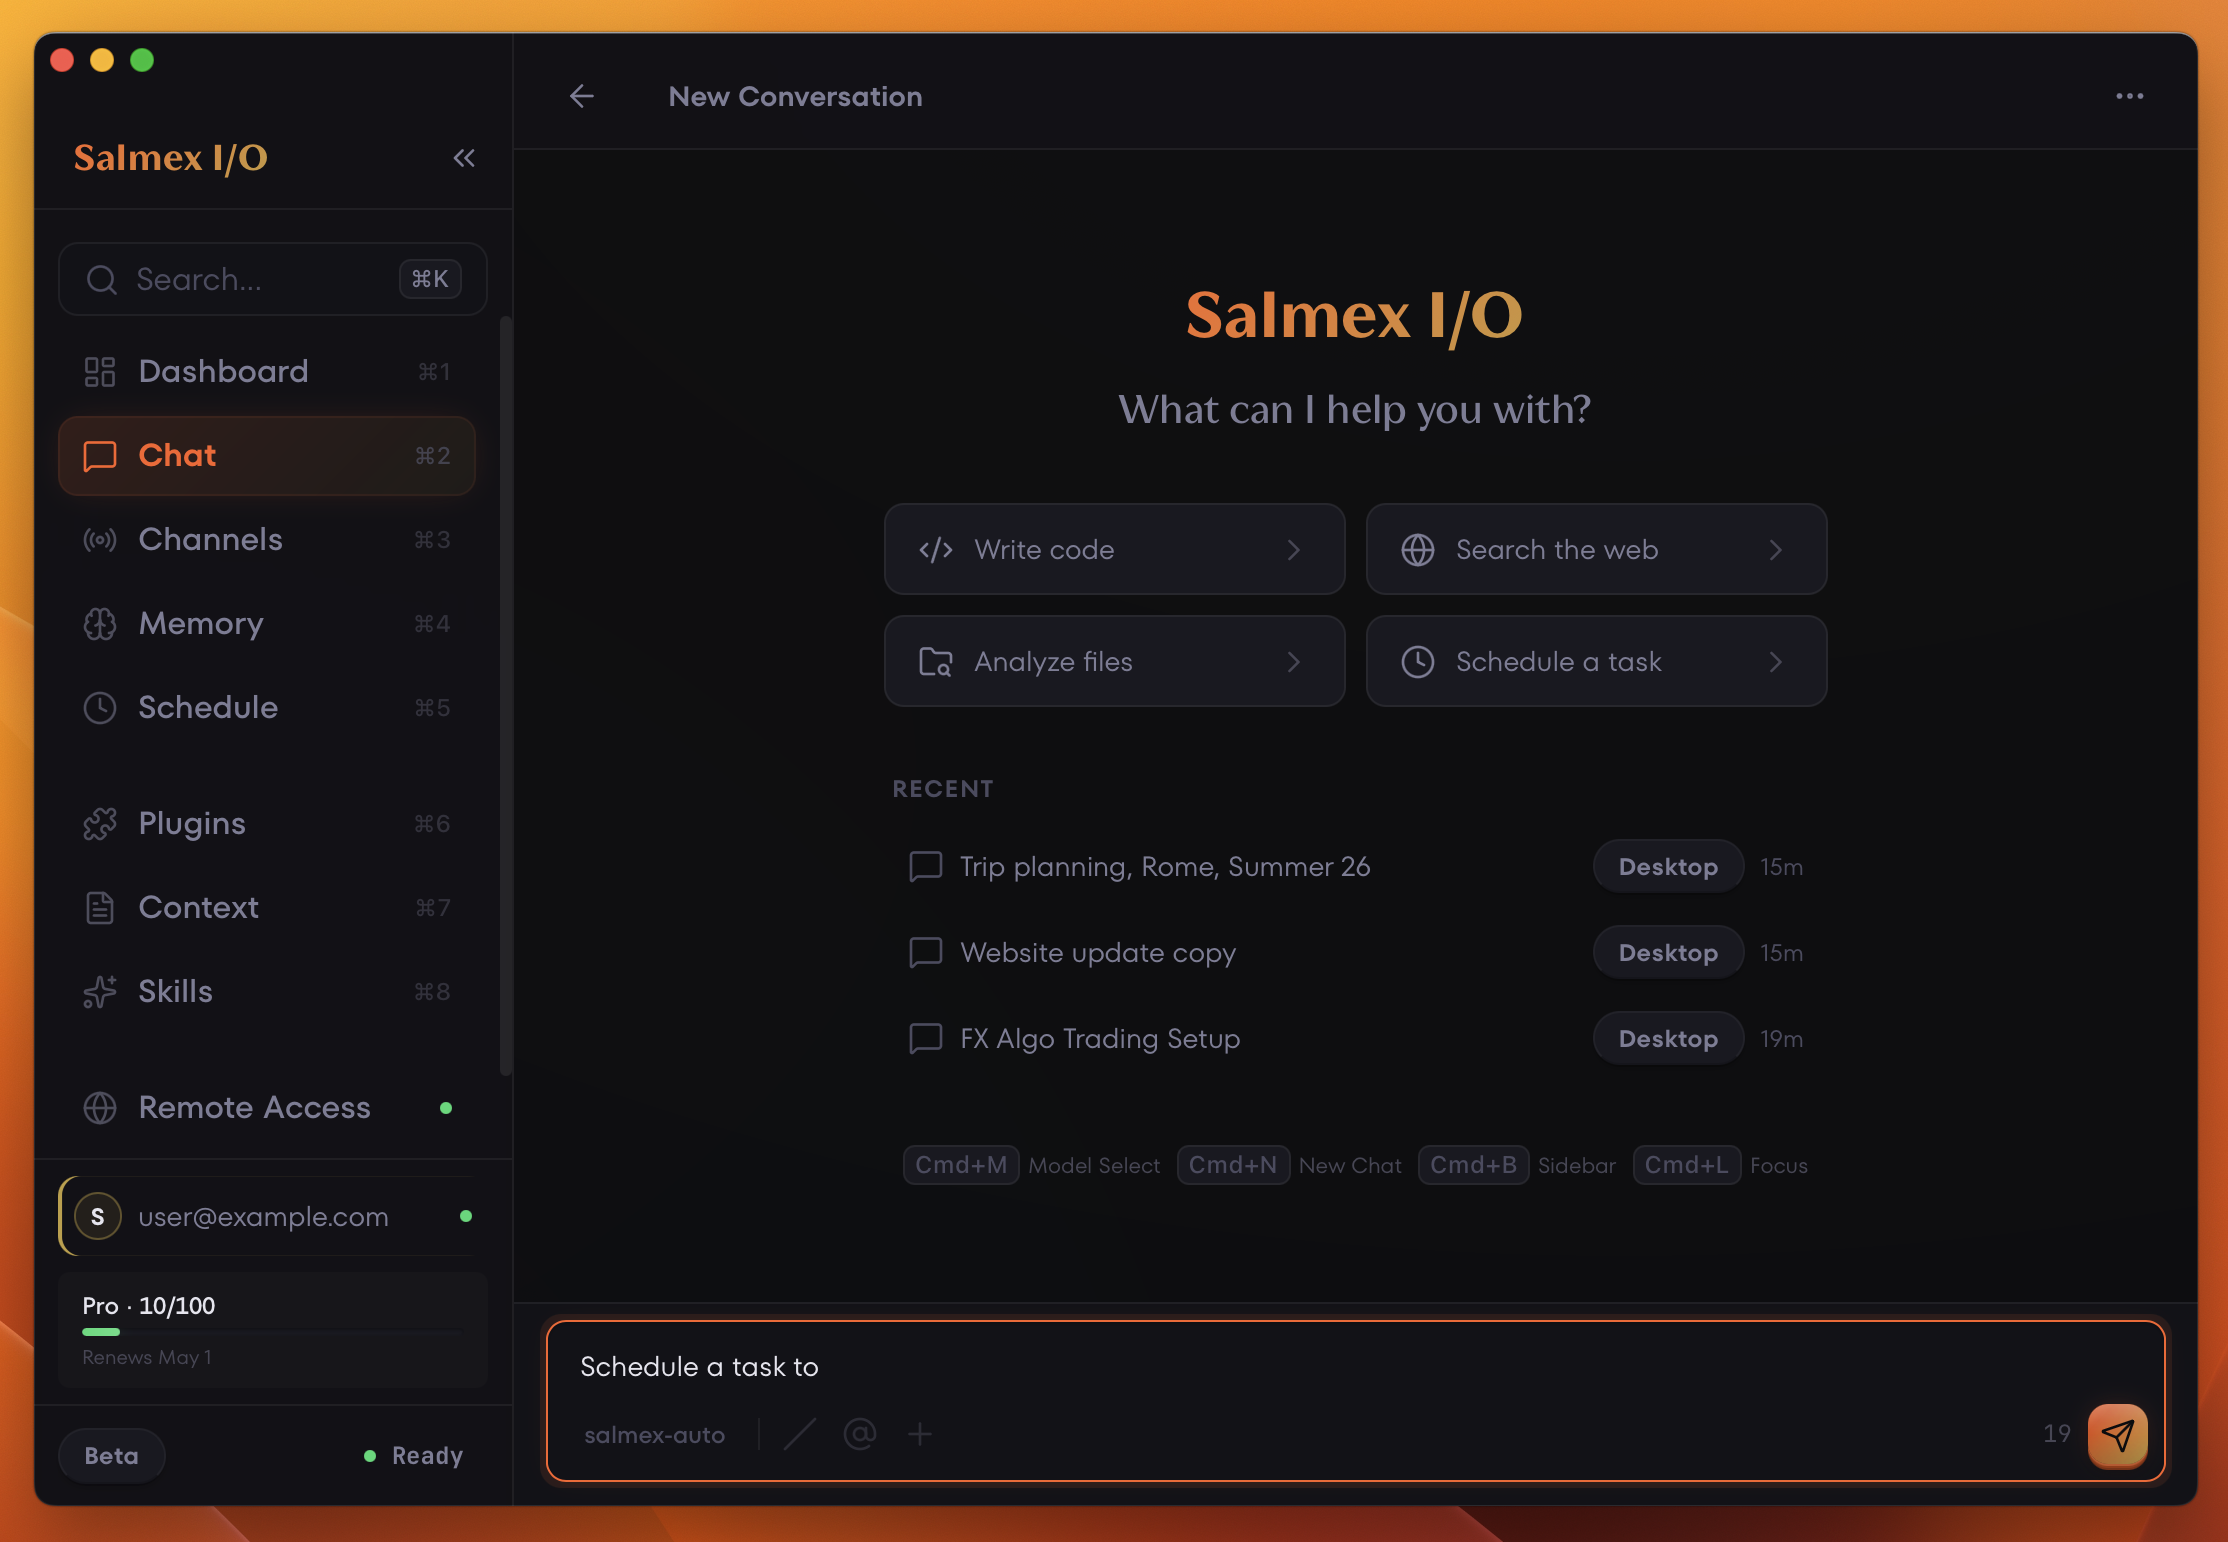Click the Ready status indicator
Viewport: 2228px width, 1542px height.
(413, 1455)
